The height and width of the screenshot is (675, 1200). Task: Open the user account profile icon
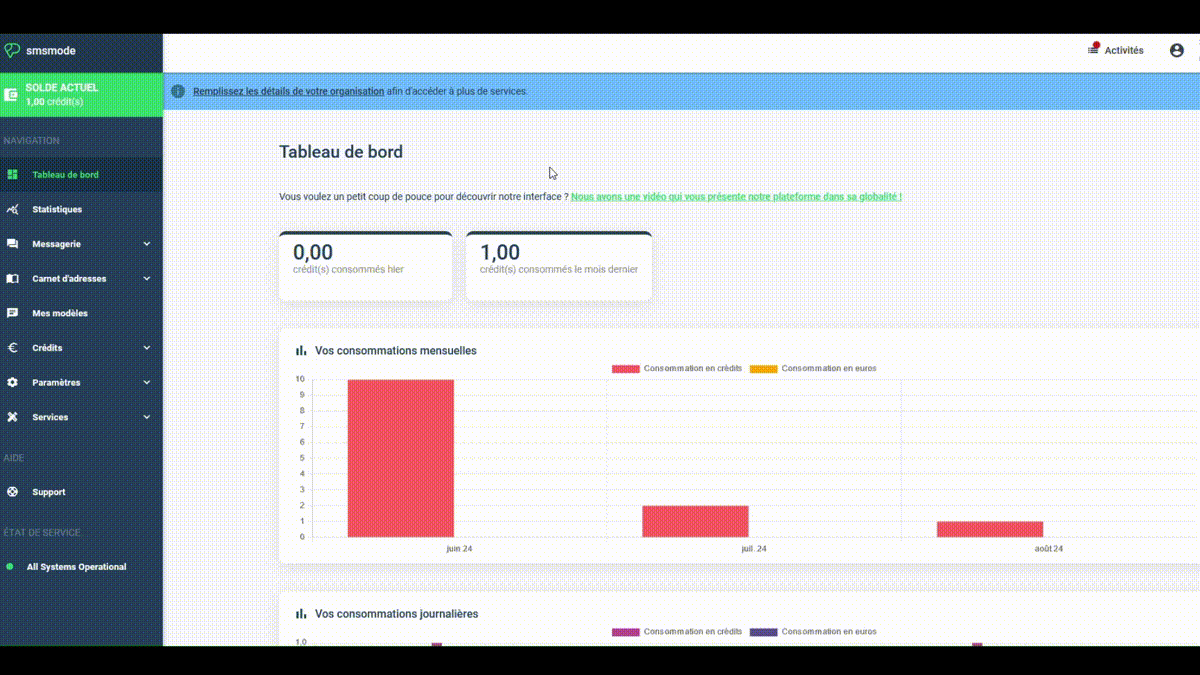pos(1176,50)
